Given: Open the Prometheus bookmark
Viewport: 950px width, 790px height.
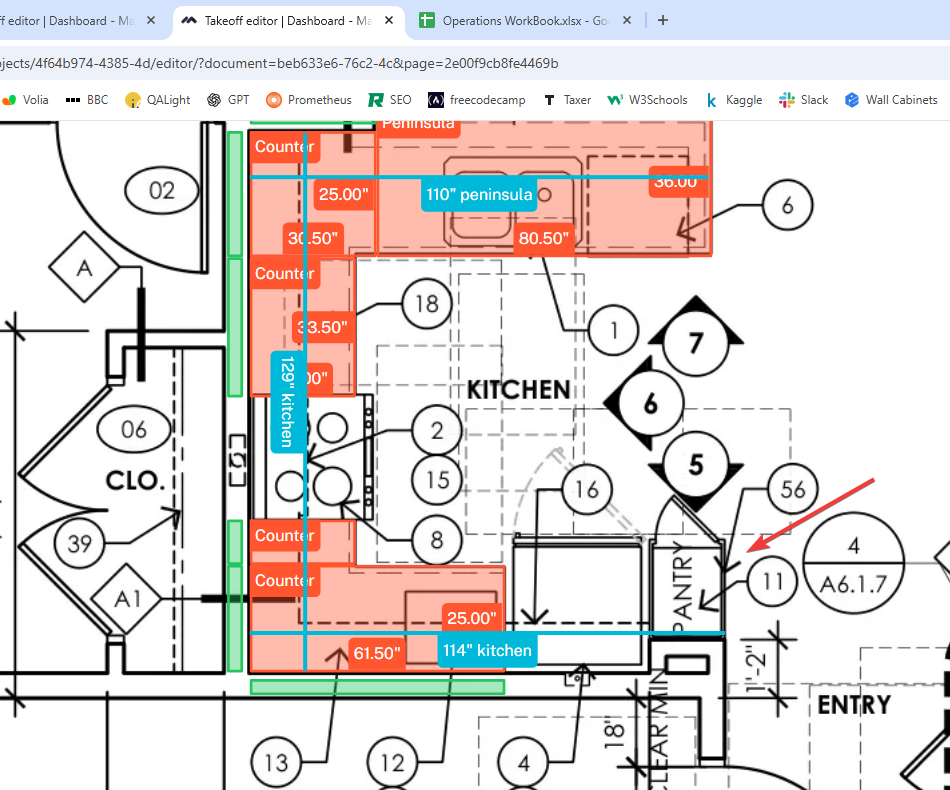Looking at the screenshot, I should tap(309, 100).
